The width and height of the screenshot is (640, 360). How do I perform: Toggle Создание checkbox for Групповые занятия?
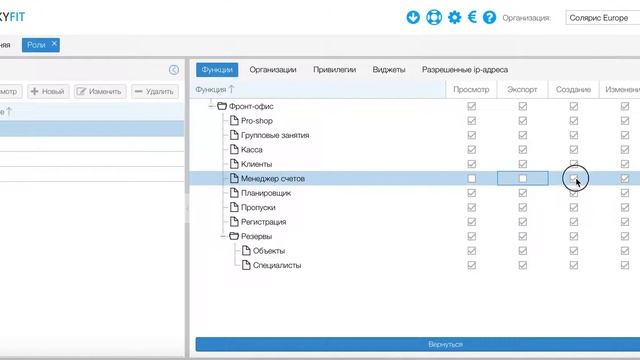pyautogui.click(x=574, y=135)
